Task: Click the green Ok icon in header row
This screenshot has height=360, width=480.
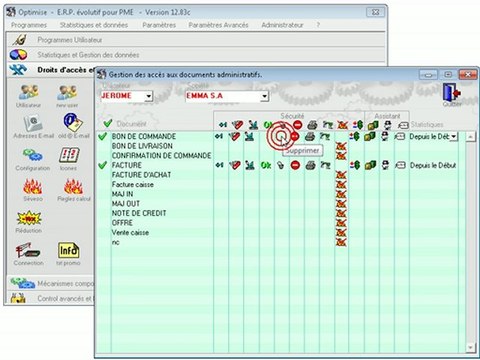Action: (267, 125)
